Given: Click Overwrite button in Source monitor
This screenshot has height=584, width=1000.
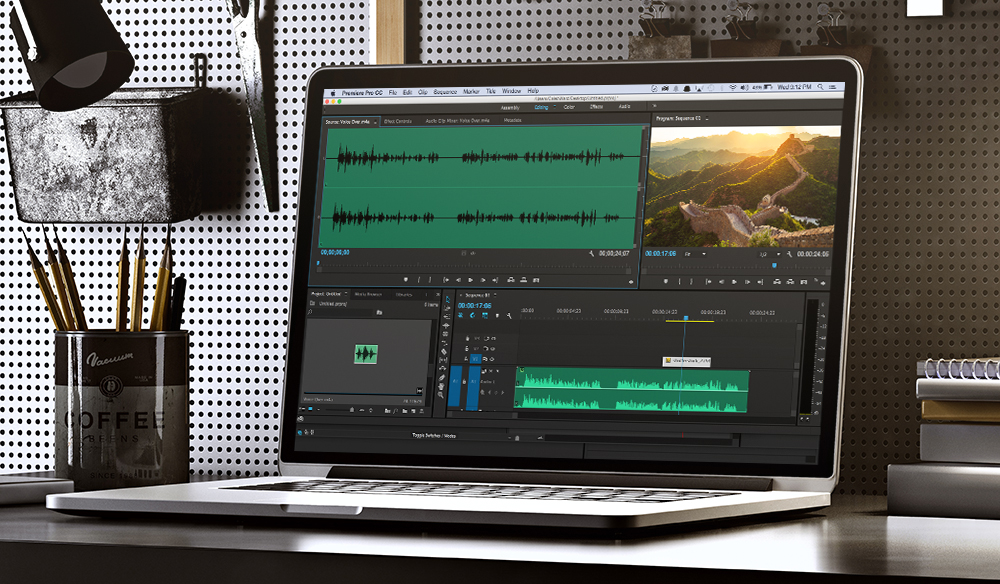Looking at the screenshot, I should click(x=524, y=280).
